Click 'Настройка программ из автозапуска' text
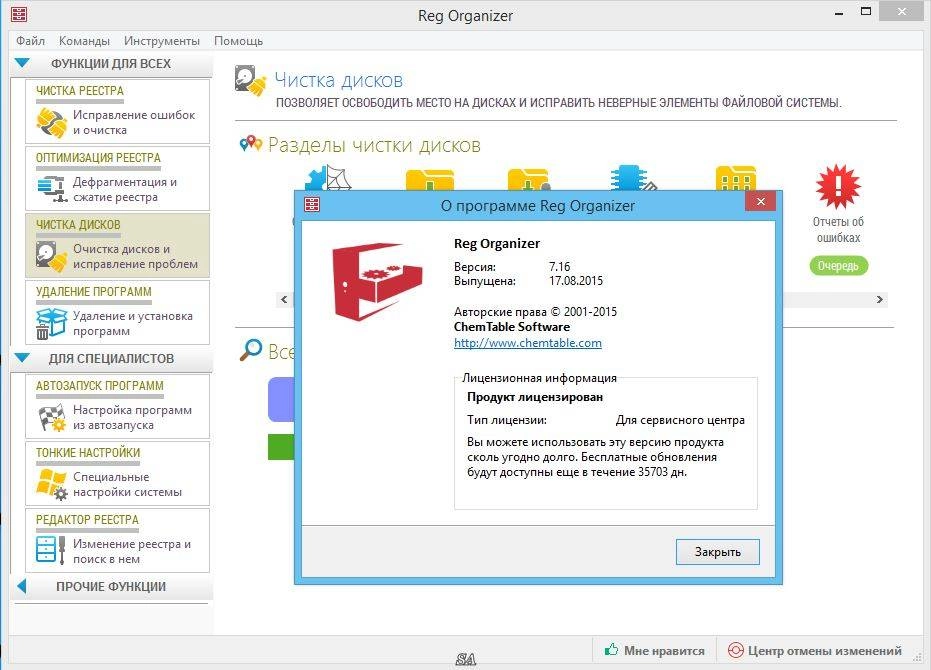Screen dimensions: 931x670 tap(132, 418)
